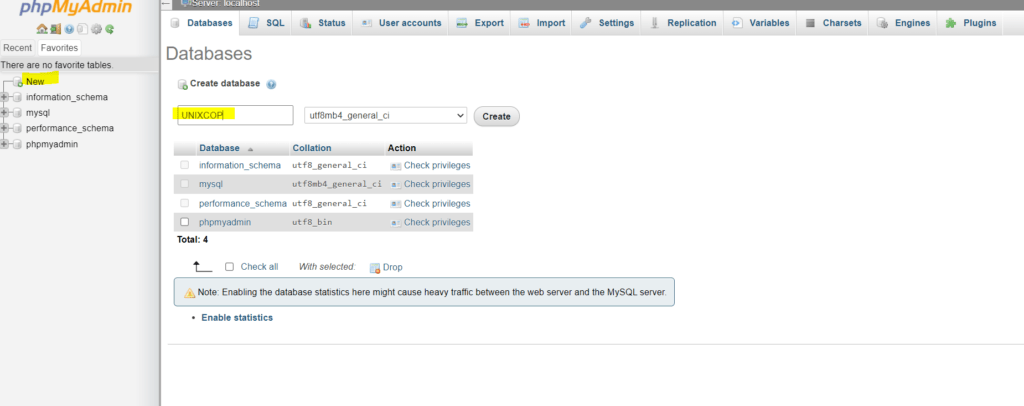Open the utf8mb4_general_ci collation dropdown
Image resolution: width=1024 pixels, height=406 pixels.
[386, 116]
